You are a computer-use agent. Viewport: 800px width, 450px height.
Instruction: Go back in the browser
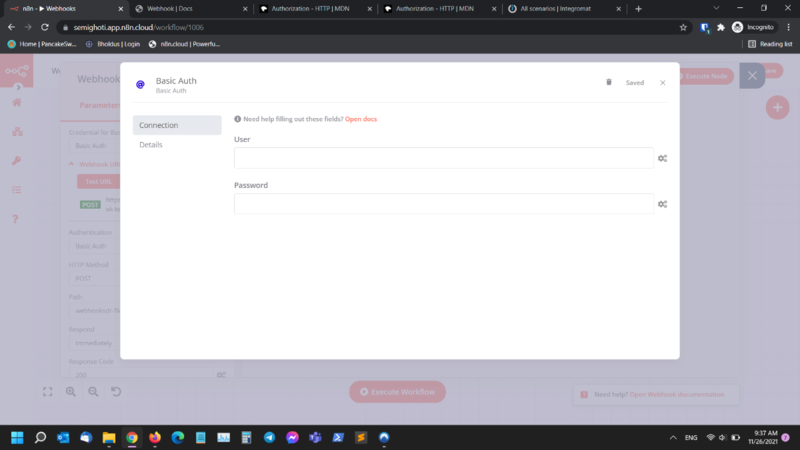coord(11,27)
